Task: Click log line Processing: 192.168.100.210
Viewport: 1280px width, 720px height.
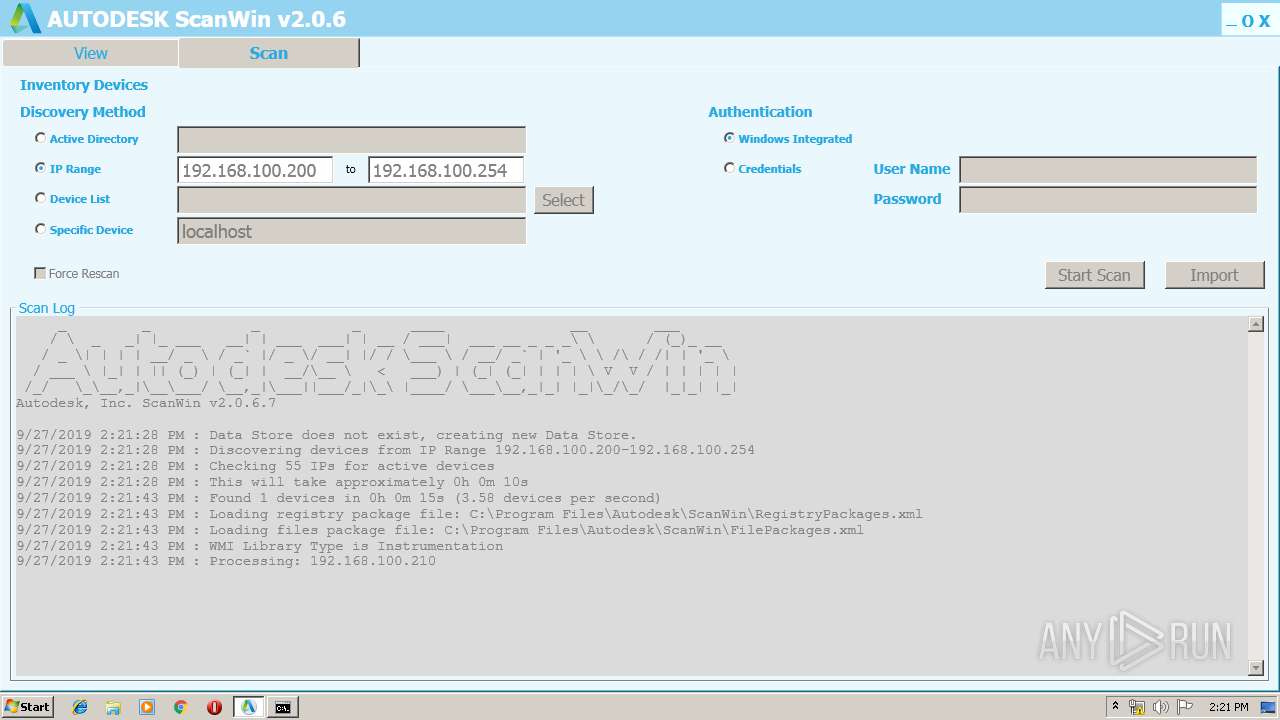Action: coord(226,562)
